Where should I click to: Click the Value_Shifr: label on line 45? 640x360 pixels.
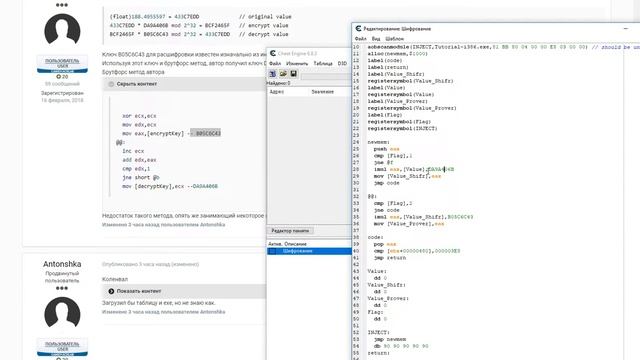tap(387, 285)
